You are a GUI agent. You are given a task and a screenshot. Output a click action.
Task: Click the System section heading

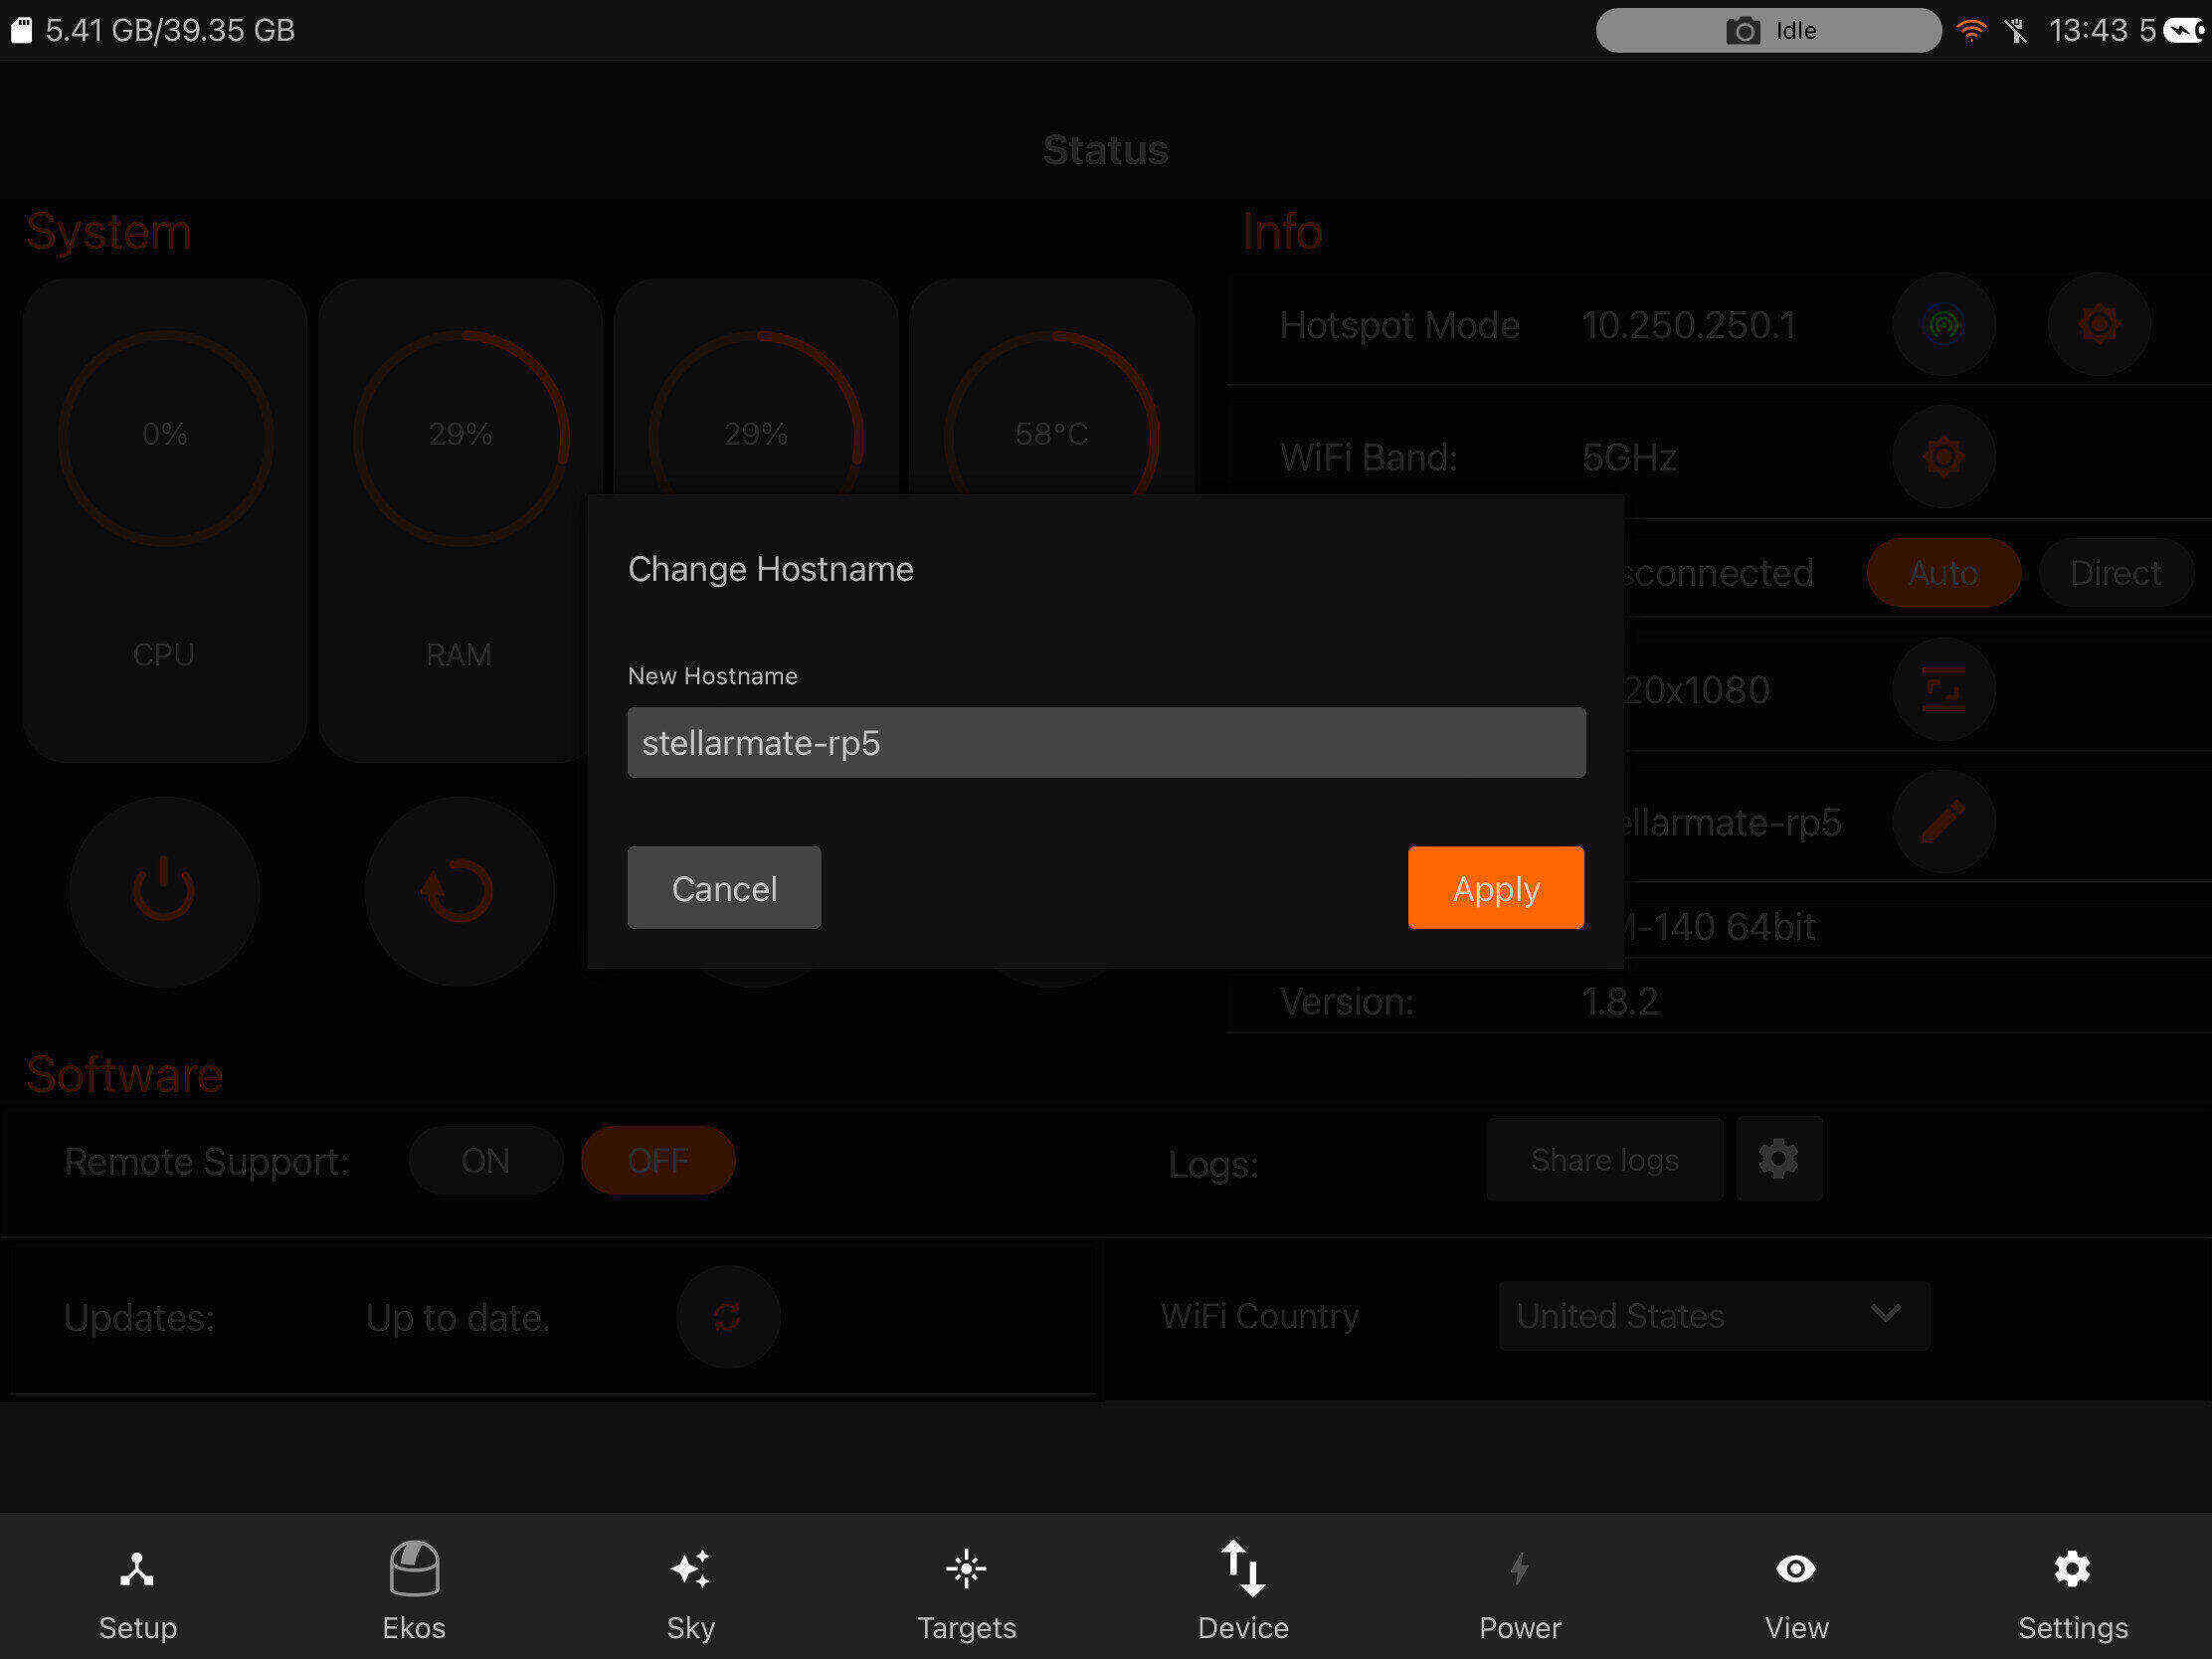tap(108, 231)
